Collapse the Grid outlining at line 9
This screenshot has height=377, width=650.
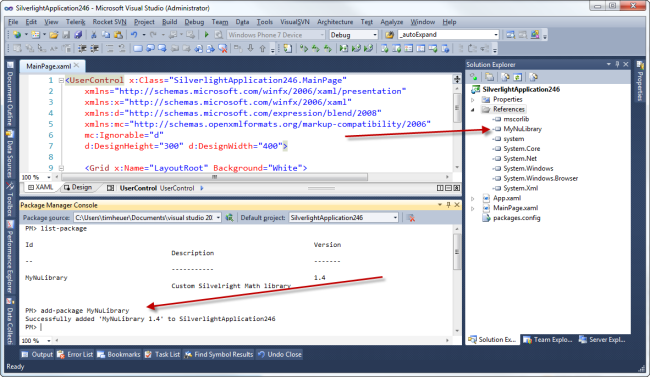coord(61,168)
